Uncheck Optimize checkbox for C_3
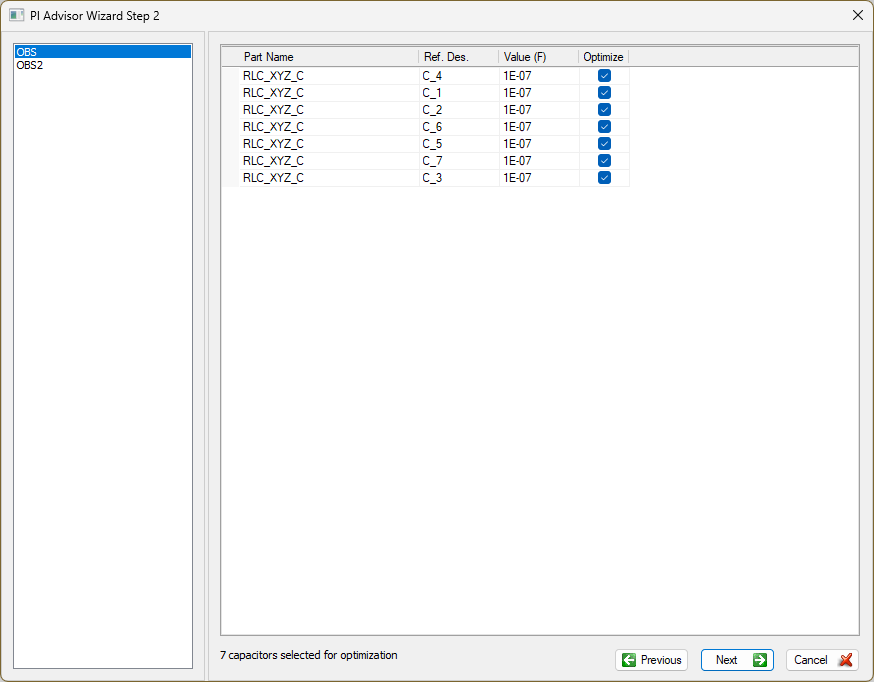Image resolution: width=874 pixels, height=682 pixels. 604,178
